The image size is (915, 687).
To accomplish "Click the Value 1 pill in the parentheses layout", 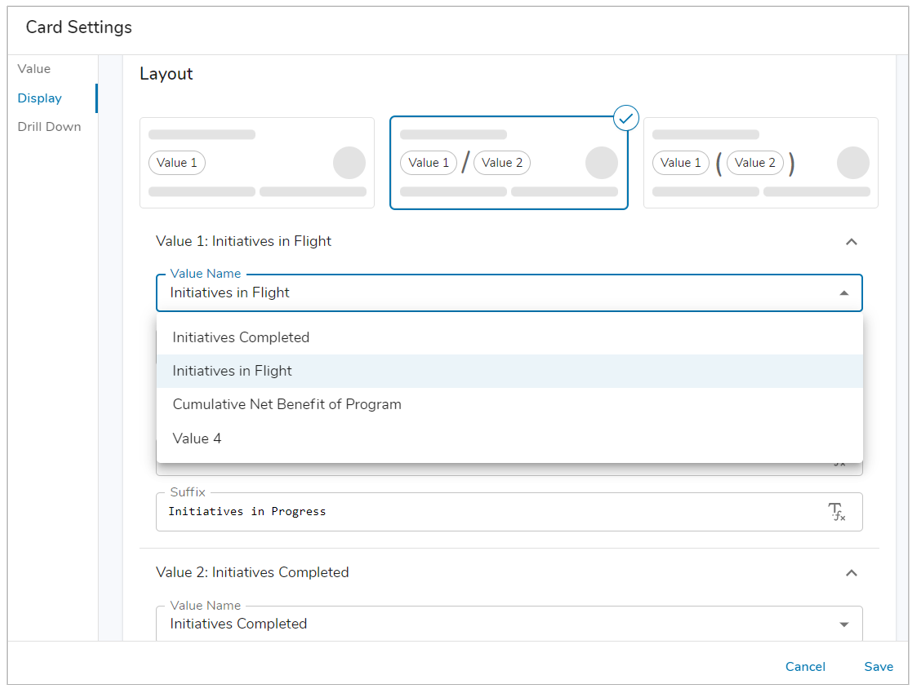I will point(681,162).
